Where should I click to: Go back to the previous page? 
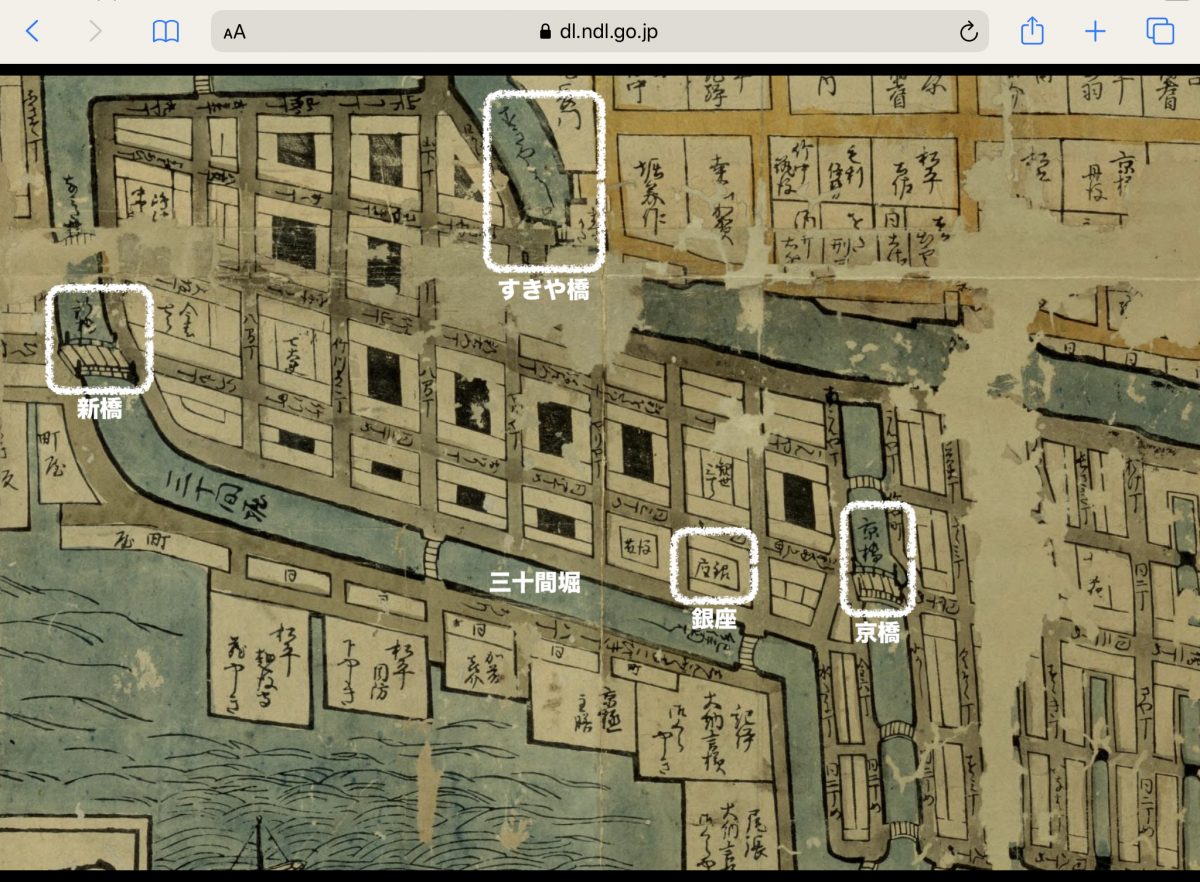point(32,31)
